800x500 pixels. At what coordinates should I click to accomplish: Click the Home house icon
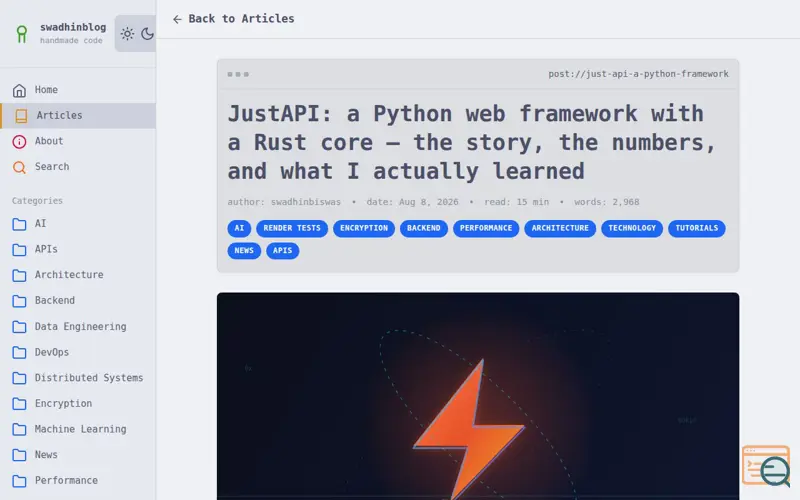pyautogui.click(x=19, y=90)
